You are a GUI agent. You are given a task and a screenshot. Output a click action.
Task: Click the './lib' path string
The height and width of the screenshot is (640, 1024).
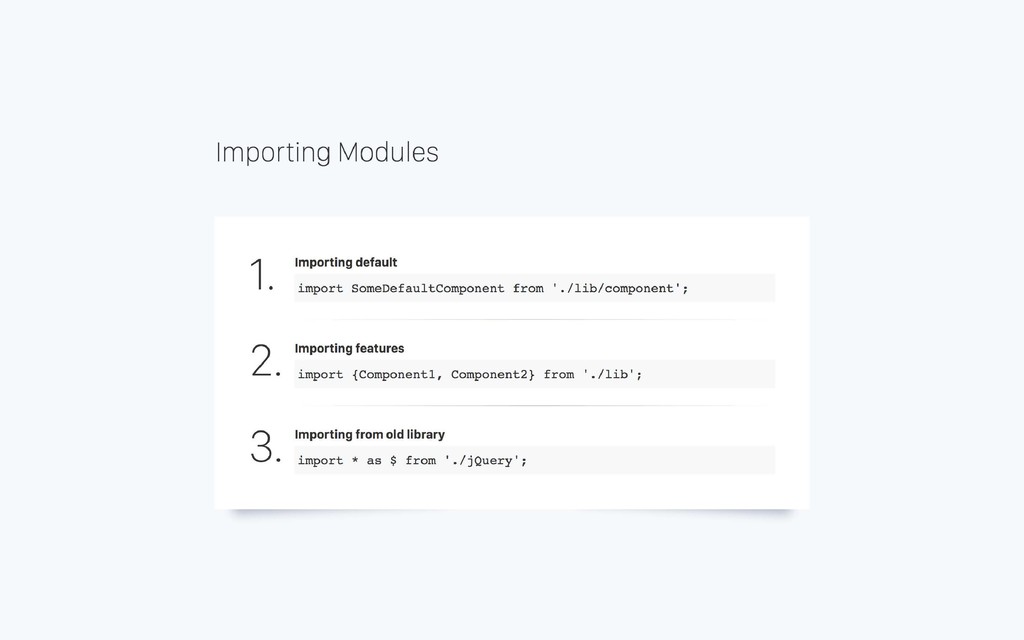point(609,374)
